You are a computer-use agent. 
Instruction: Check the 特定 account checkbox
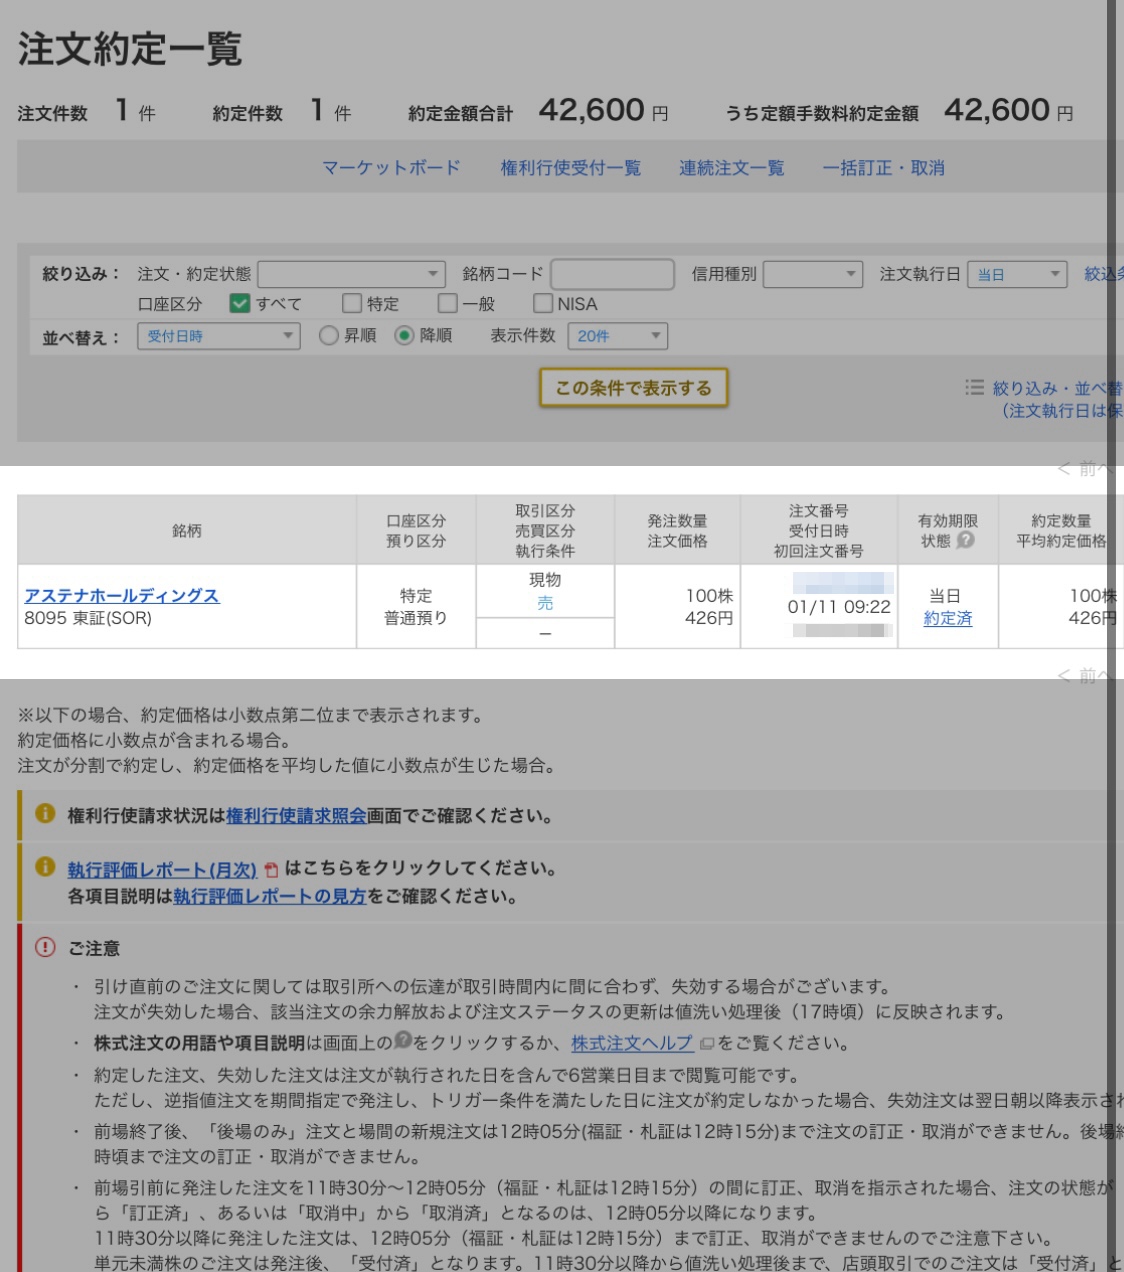pos(351,303)
